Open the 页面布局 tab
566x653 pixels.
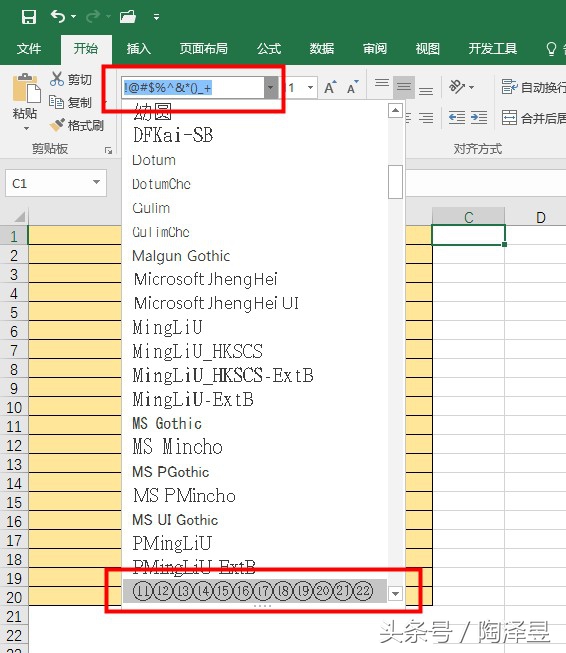[x=204, y=49]
